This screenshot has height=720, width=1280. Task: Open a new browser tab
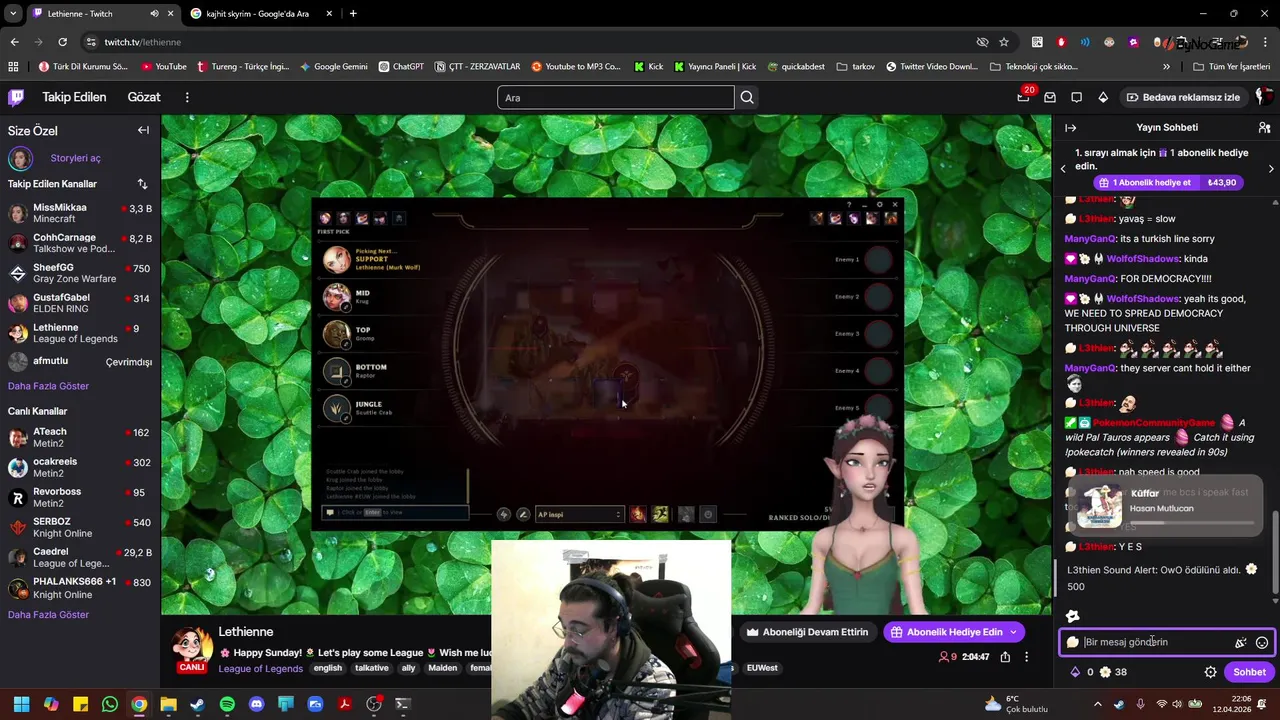click(353, 14)
